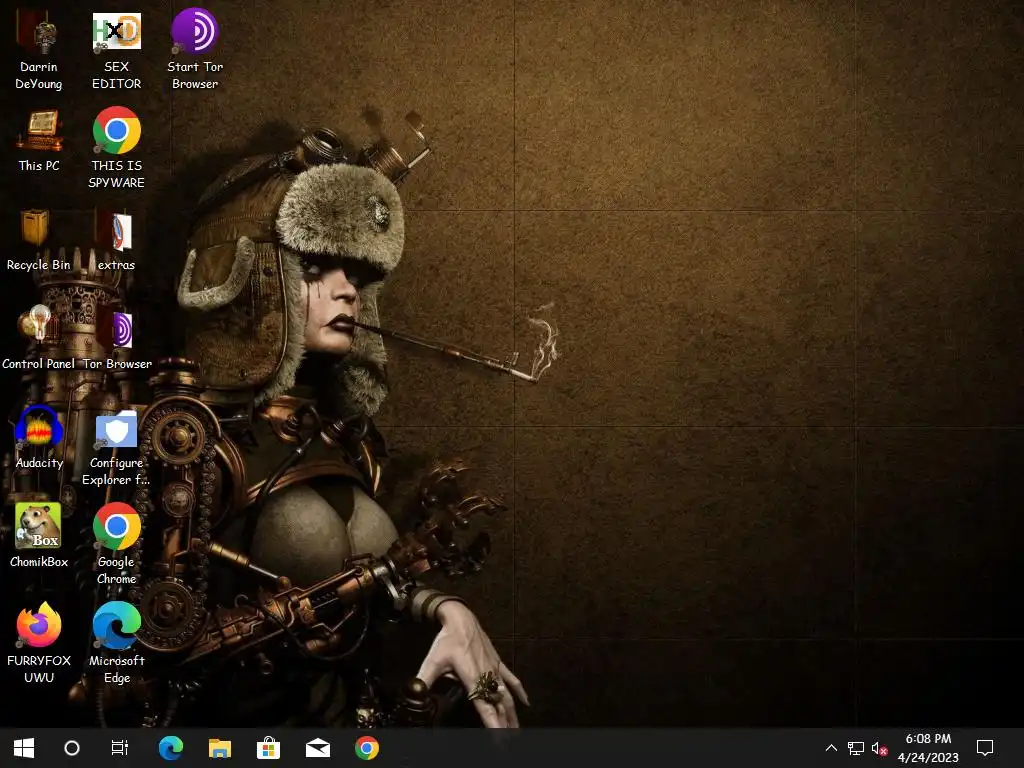
Task: Click the Cortana search circle in taskbar
Action: click(72, 748)
